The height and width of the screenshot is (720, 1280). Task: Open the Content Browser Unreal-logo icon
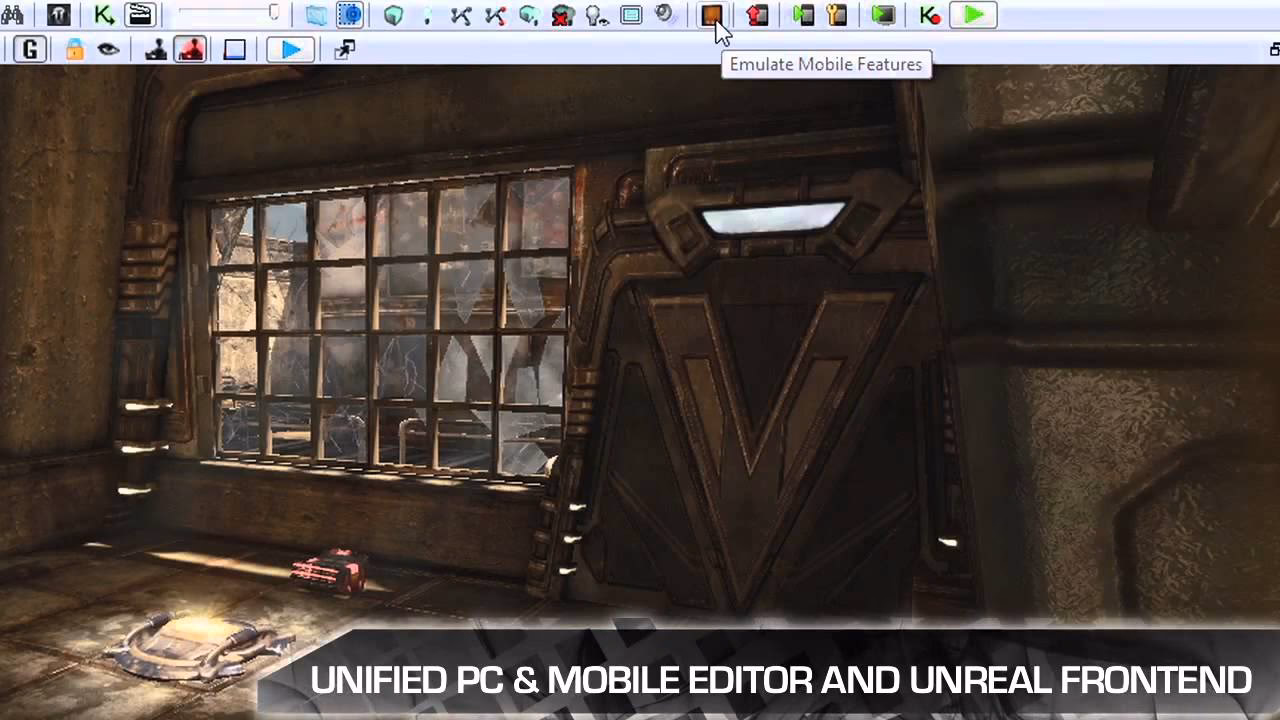pyautogui.click(x=59, y=15)
